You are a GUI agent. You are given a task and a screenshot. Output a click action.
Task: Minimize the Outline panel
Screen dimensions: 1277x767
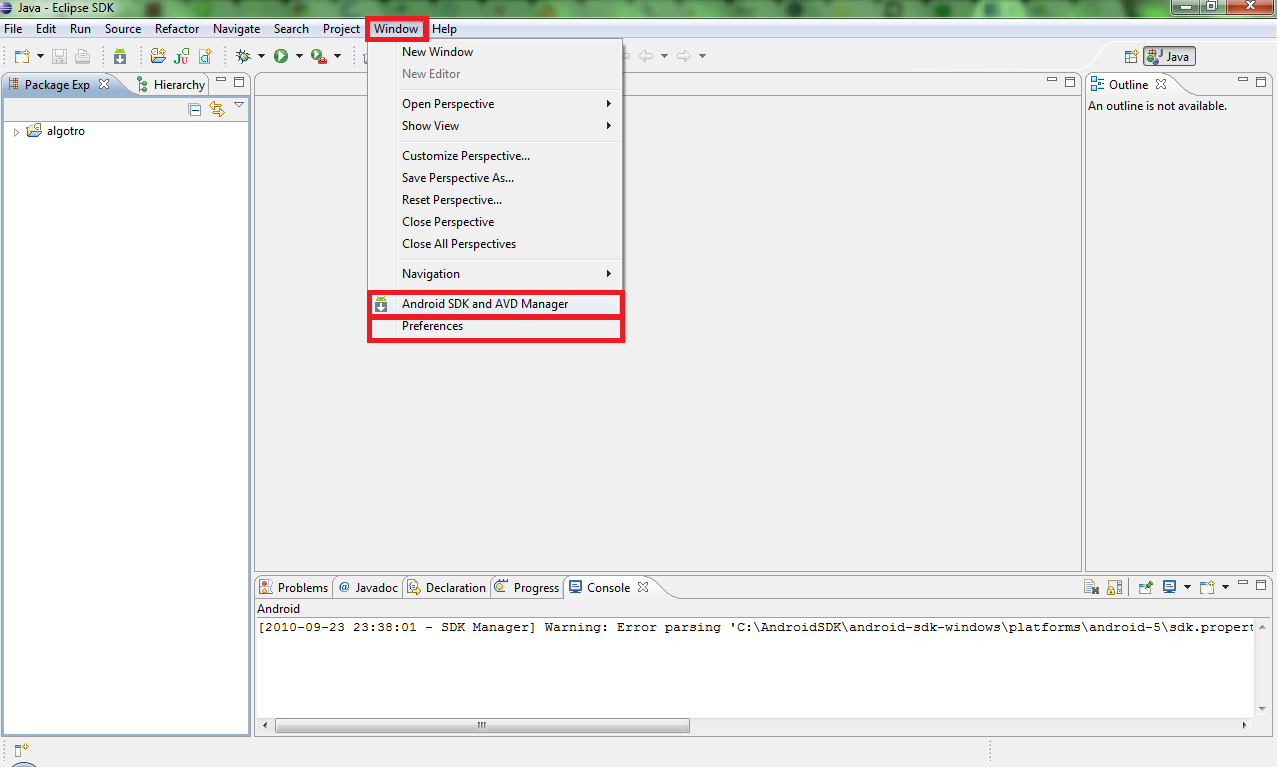[x=1243, y=81]
